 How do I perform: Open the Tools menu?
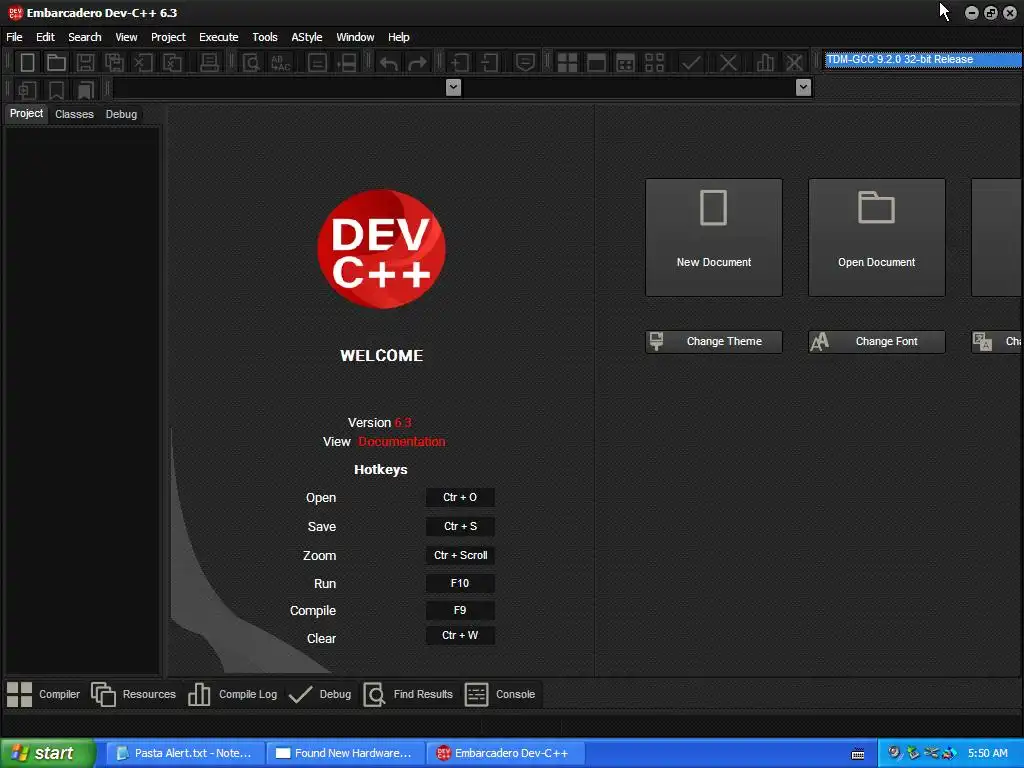pyautogui.click(x=264, y=37)
